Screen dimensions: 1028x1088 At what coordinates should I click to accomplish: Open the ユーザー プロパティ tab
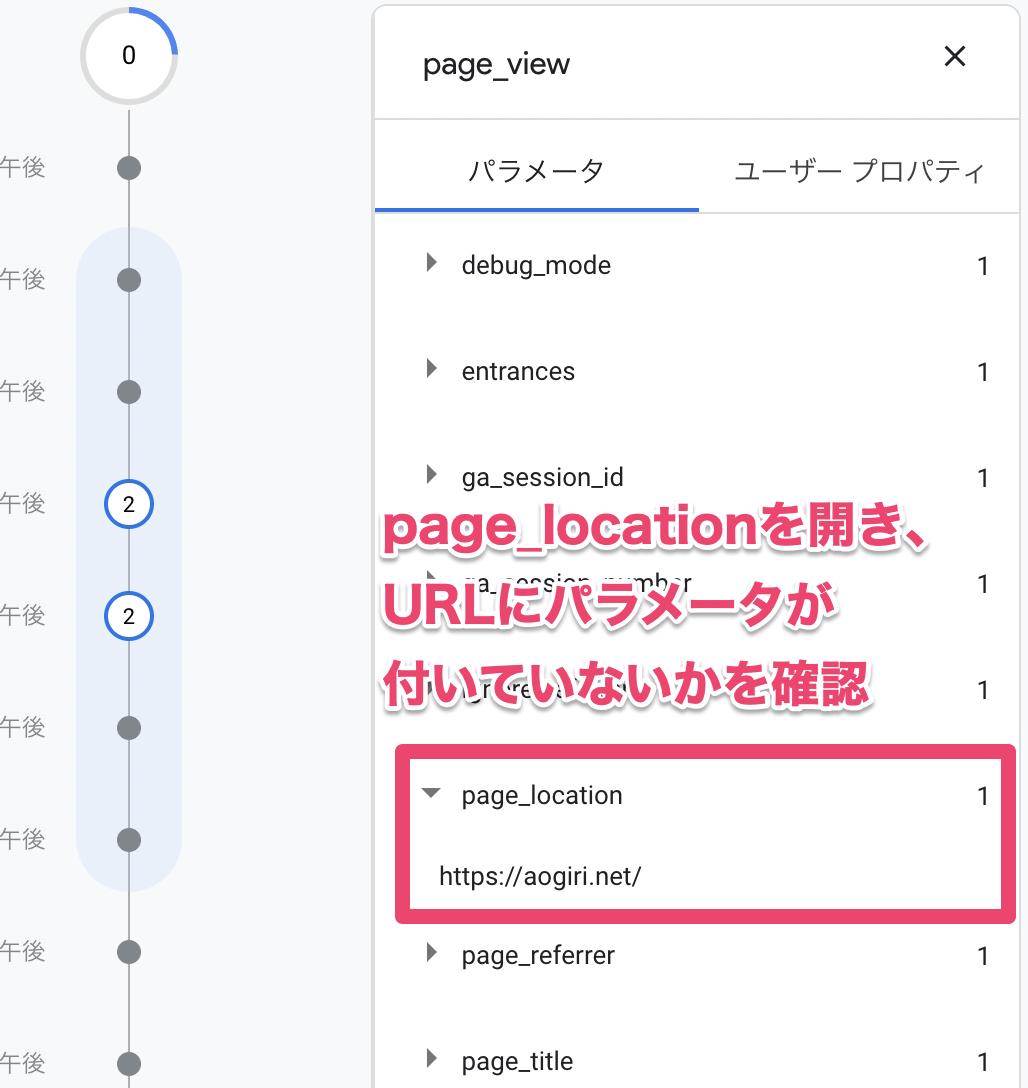click(x=859, y=171)
